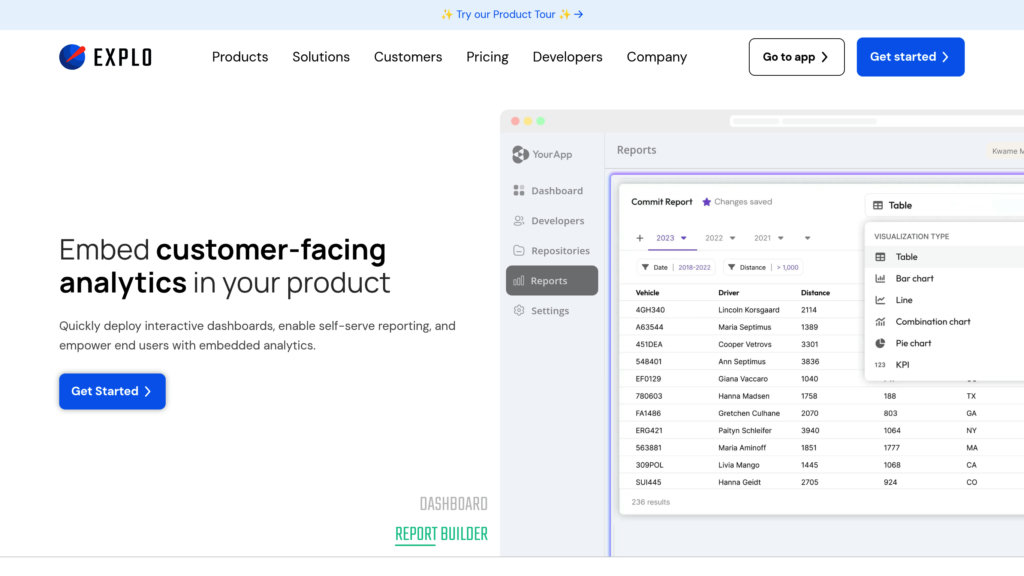Click the arrow after Product Tour
Screen dimensions: 1024x576
coord(579,14)
